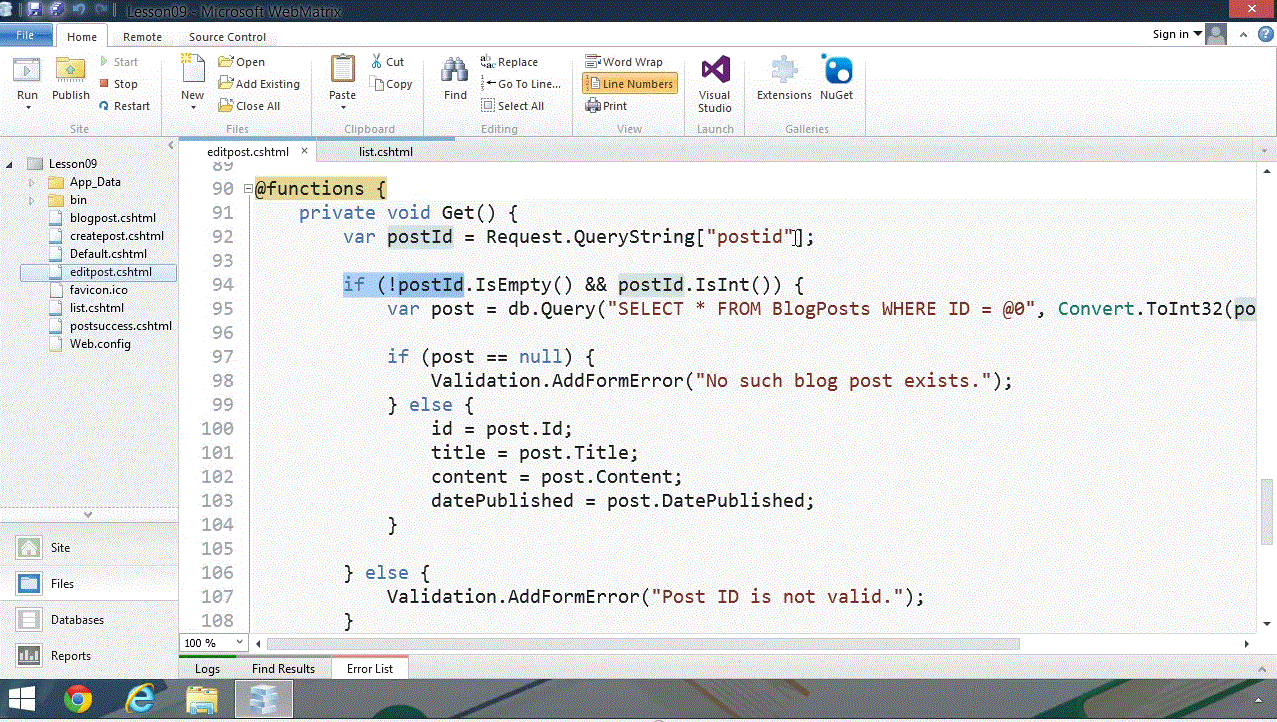Viewport: 1277px width, 722px height.
Task: Click Select All
Action: tap(513, 106)
